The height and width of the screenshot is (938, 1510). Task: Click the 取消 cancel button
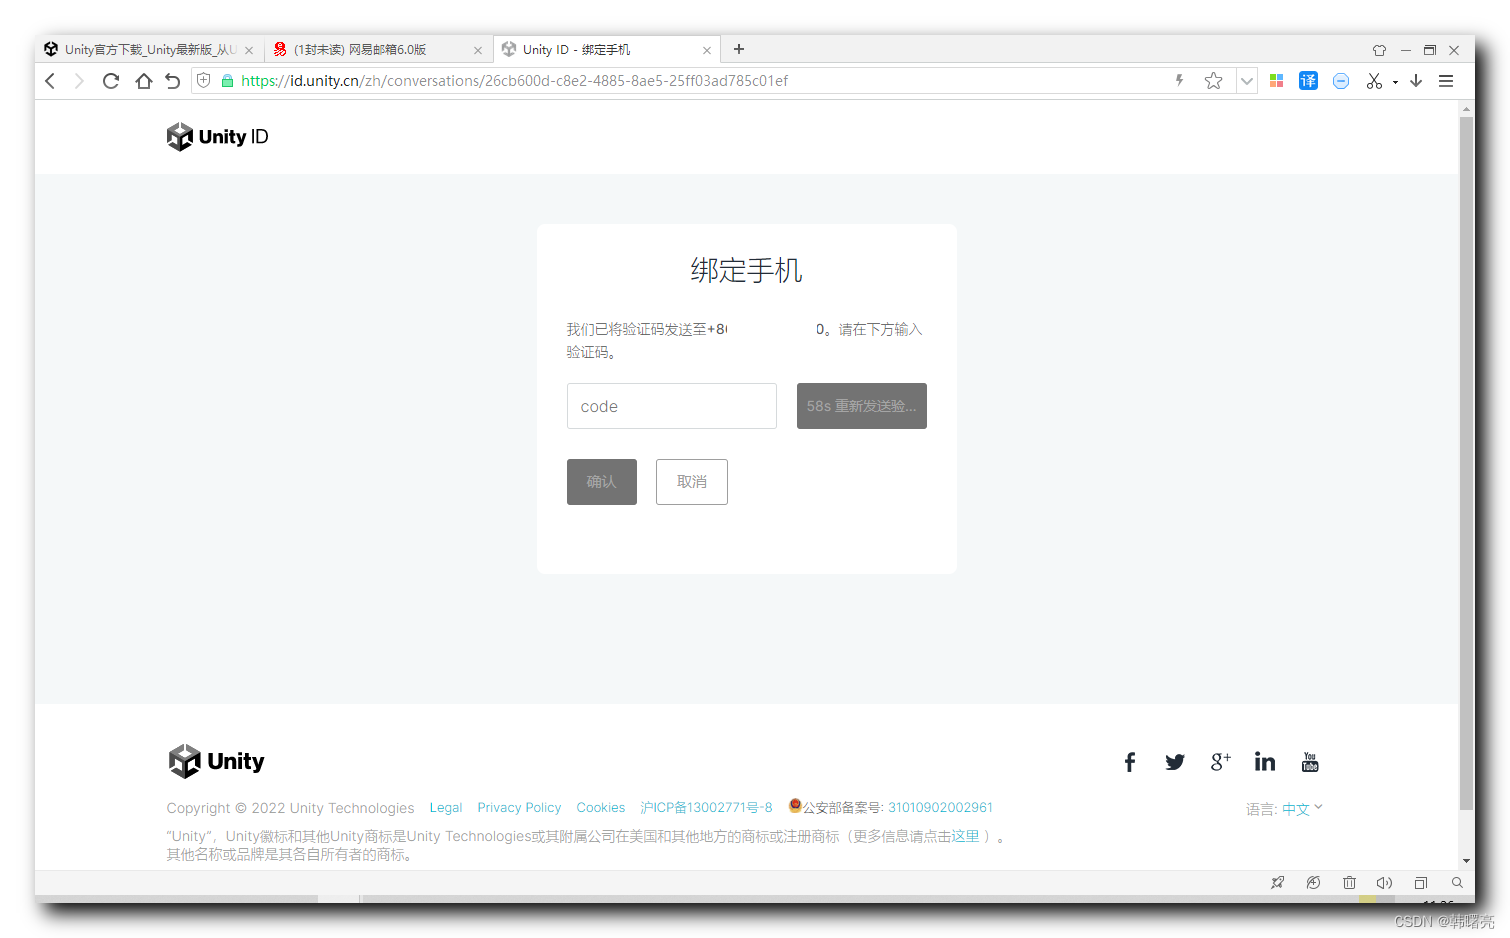point(692,482)
